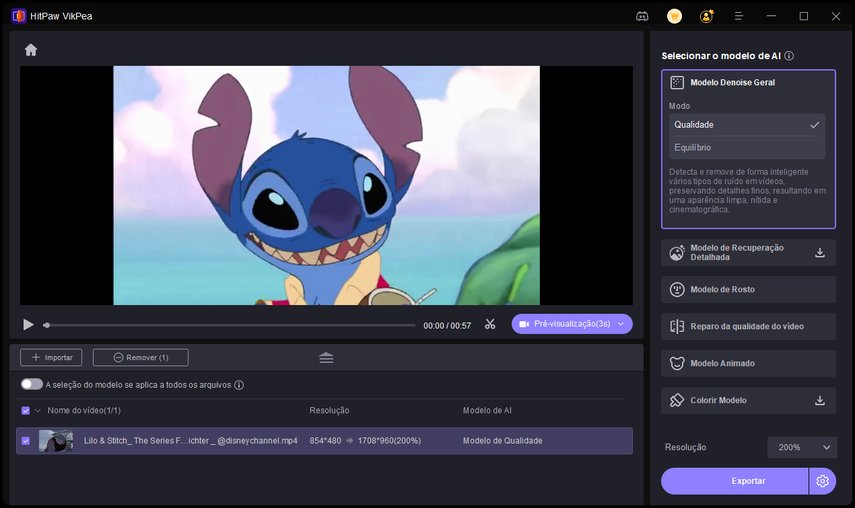Expand the chevron next to Nome do vídeo
Viewport: 855px width, 508px height.
(x=38, y=410)
